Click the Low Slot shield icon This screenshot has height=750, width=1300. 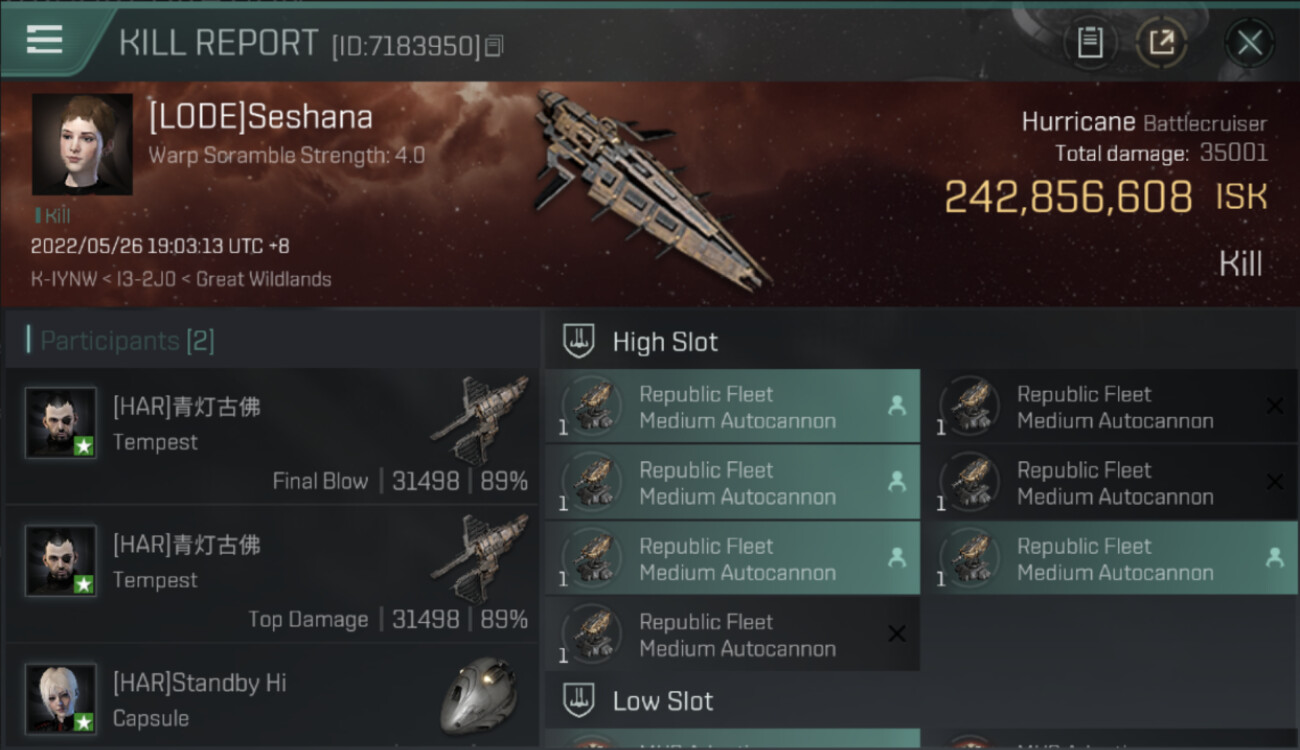point(579,700)
